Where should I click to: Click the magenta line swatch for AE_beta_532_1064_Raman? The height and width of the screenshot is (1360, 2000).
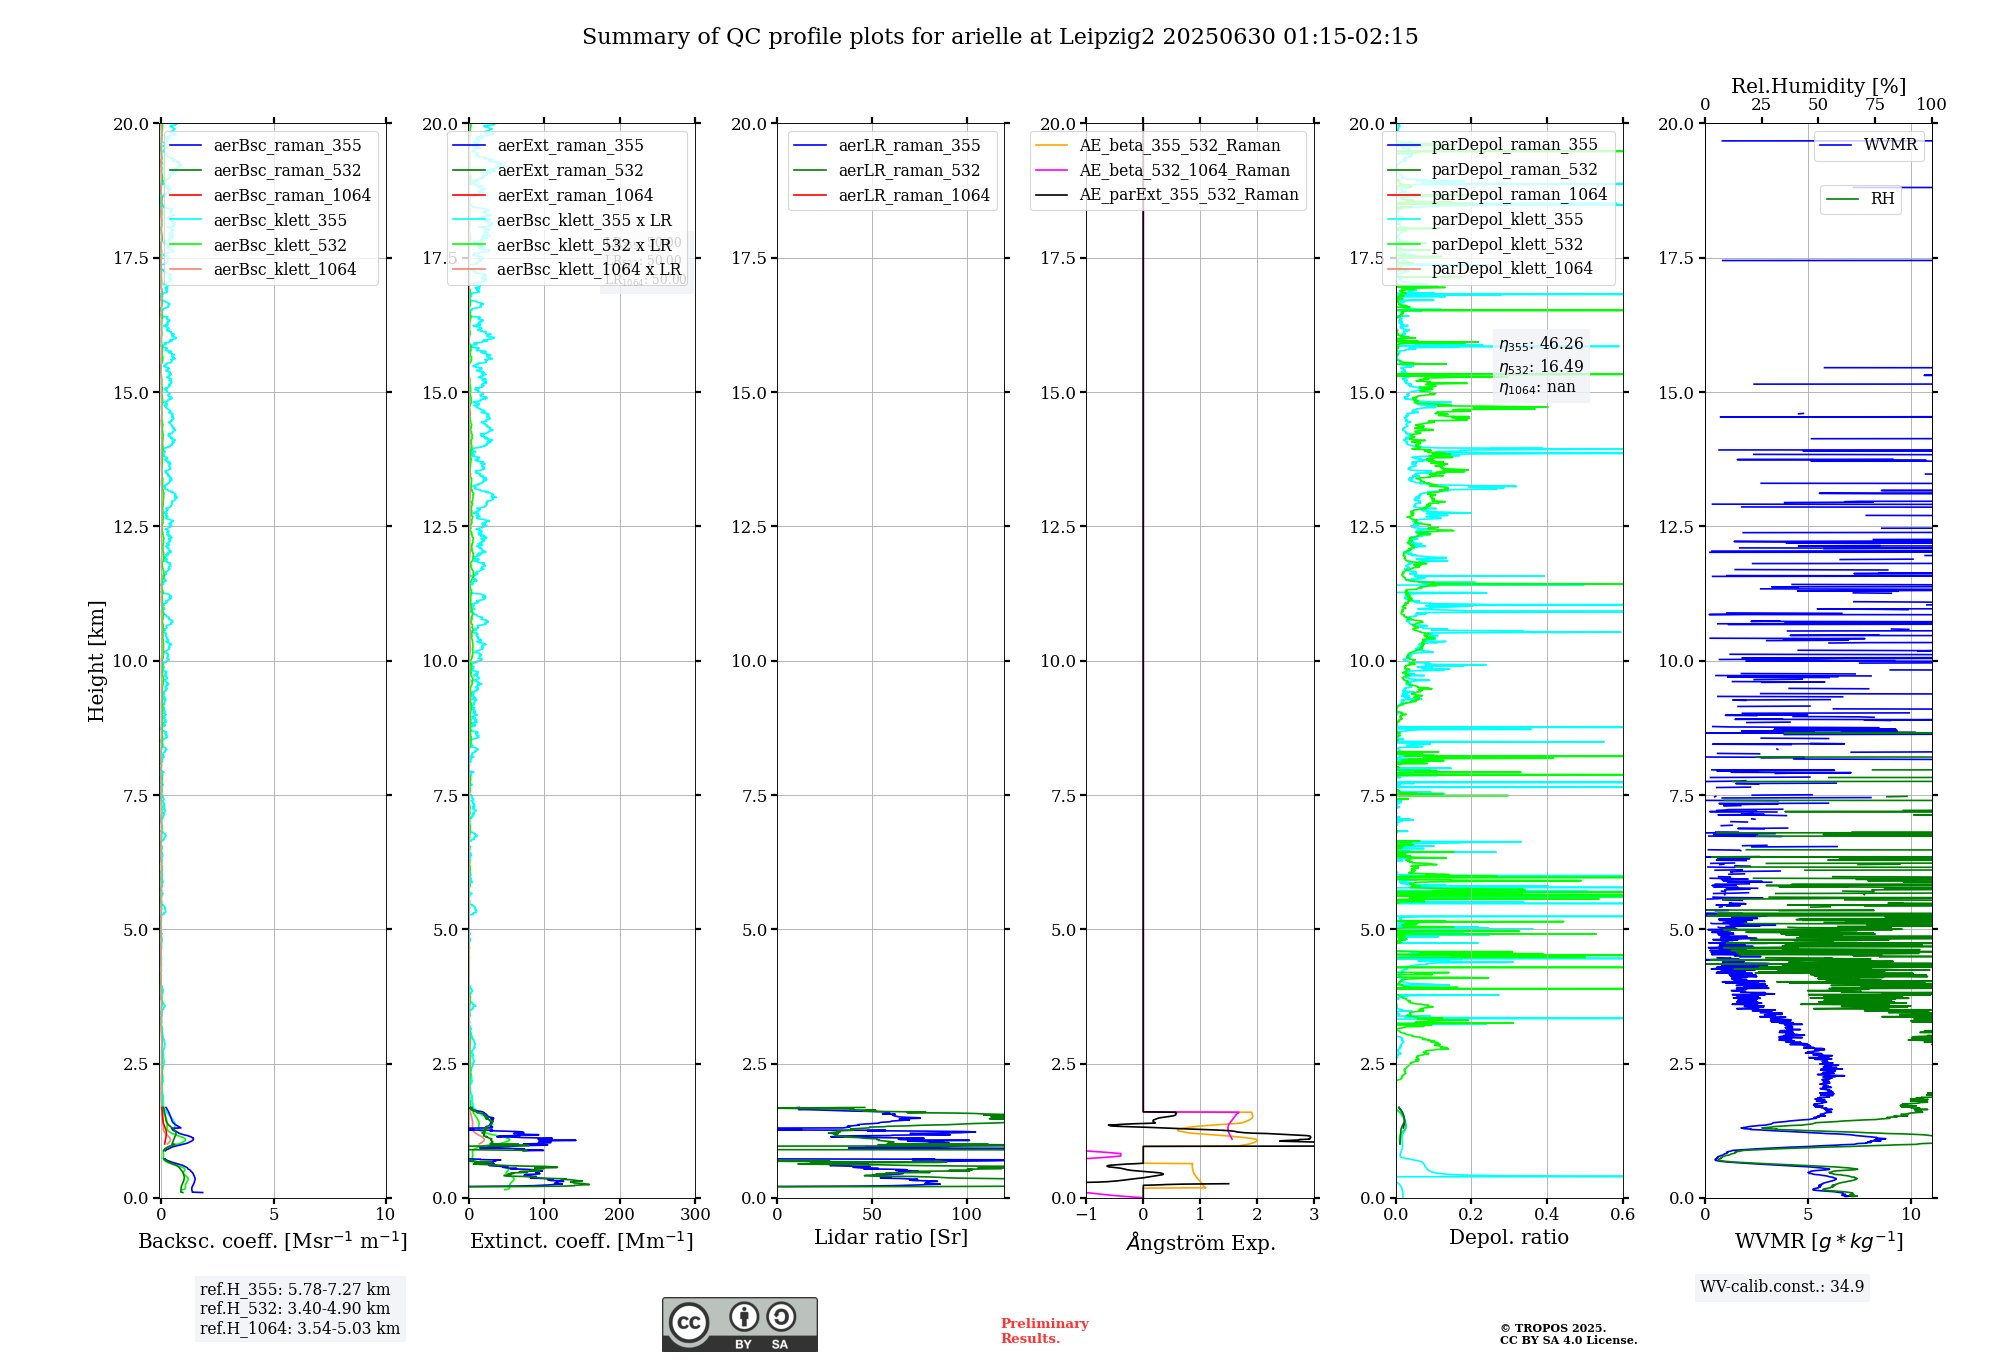(x=1052, y=171)
